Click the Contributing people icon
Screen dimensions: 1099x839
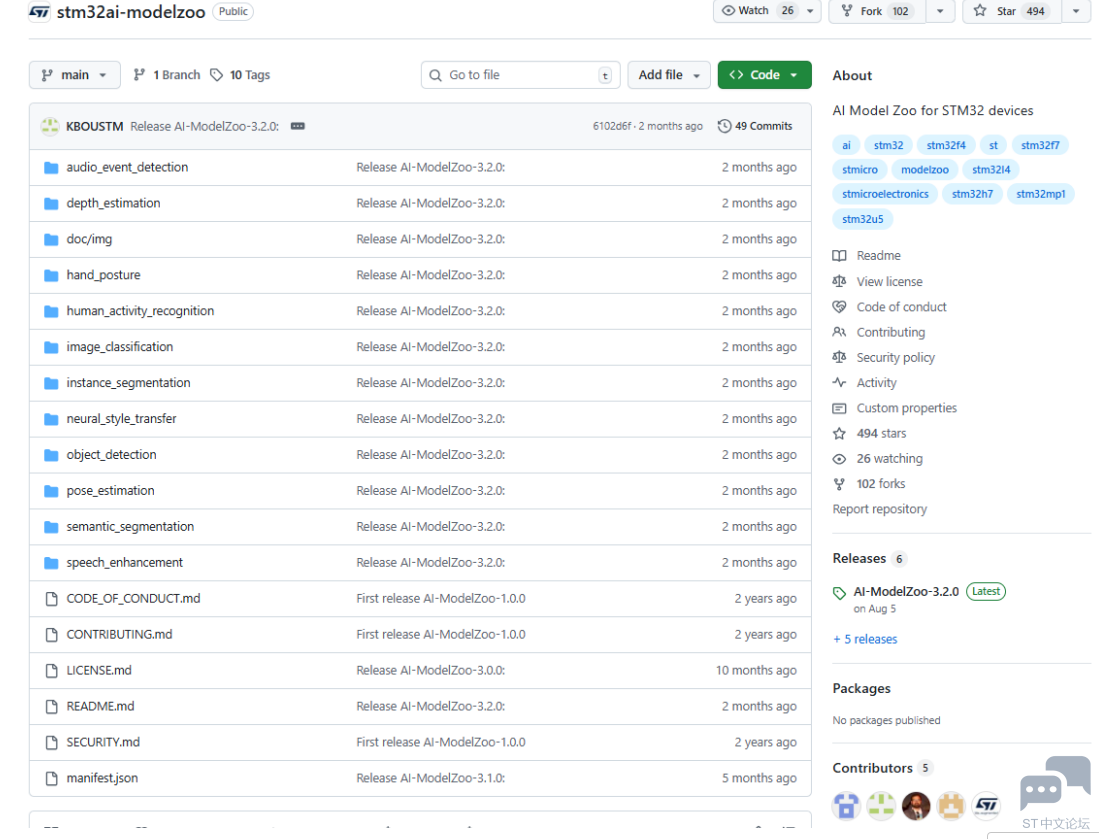pos(839,332)
